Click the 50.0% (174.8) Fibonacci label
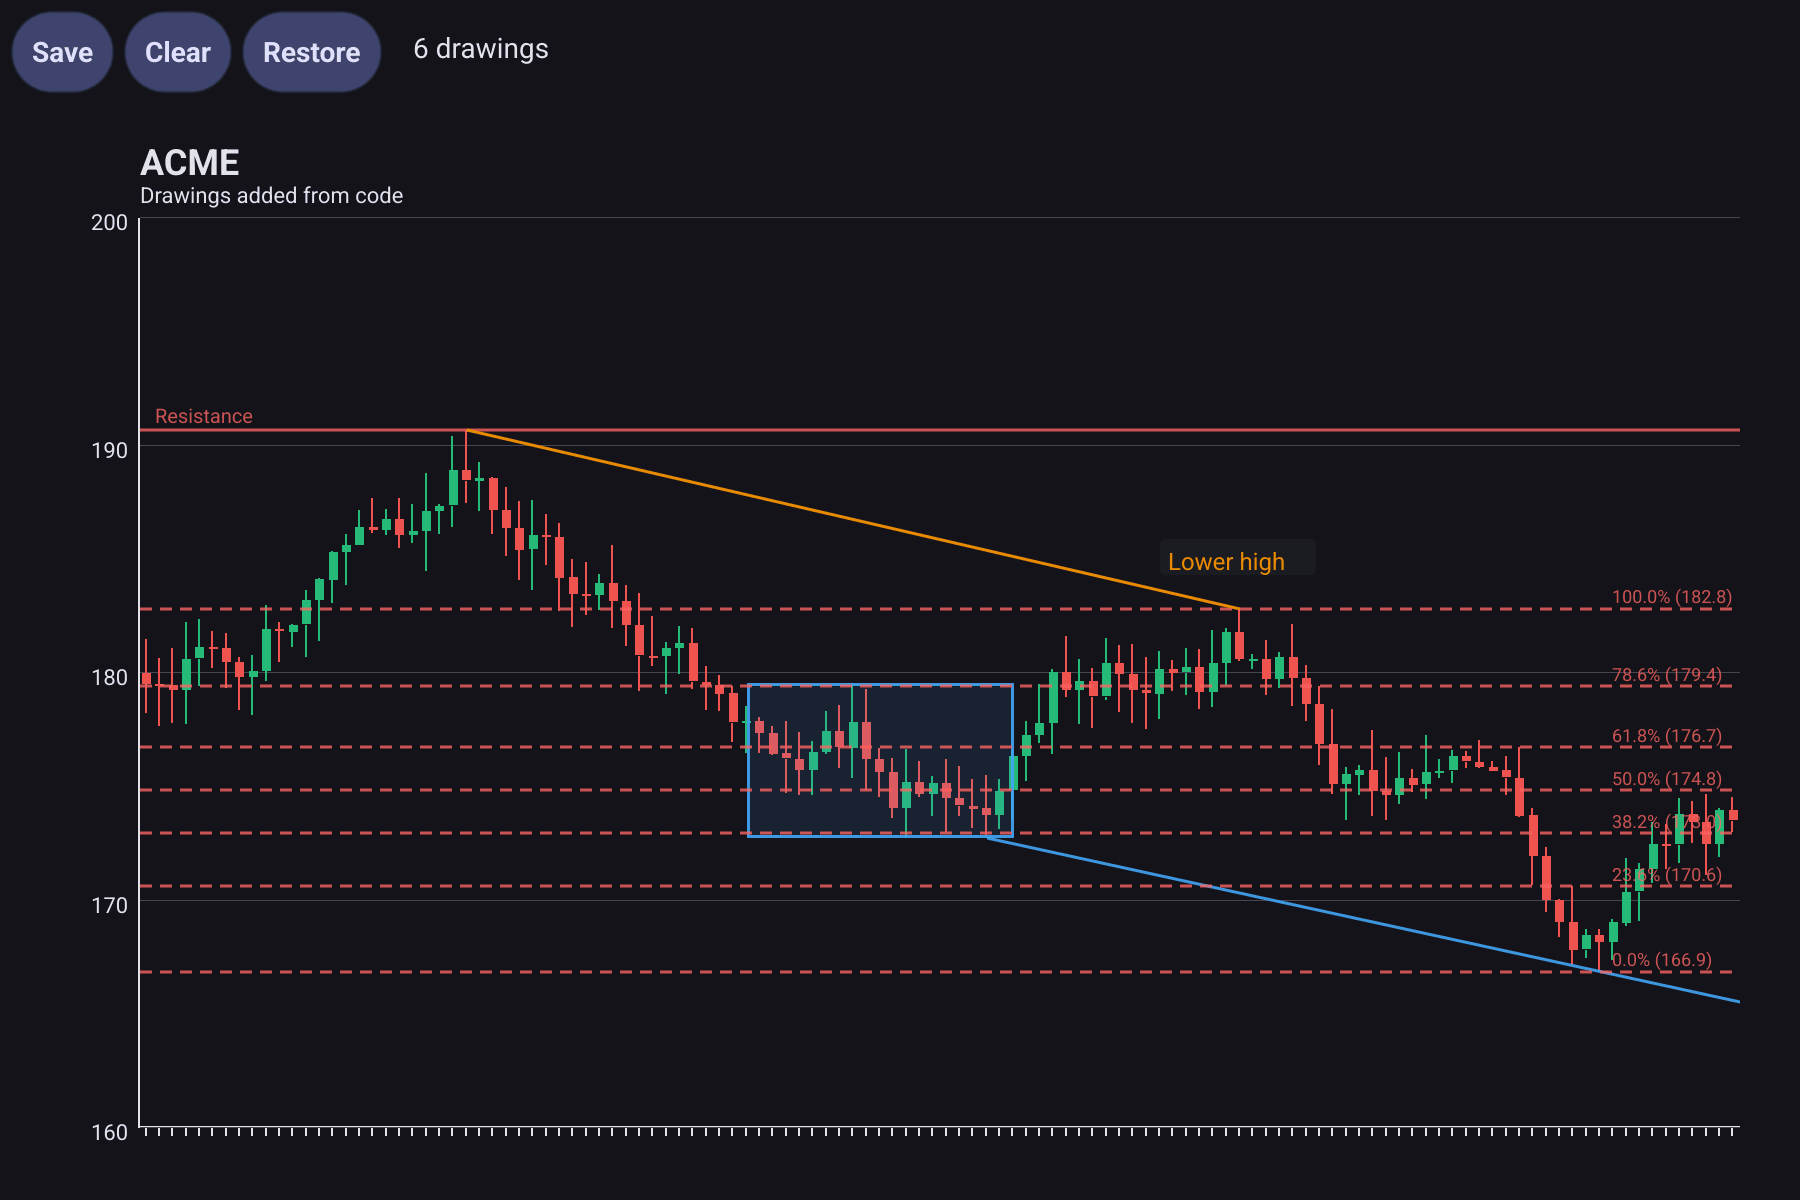Screen dimensions: 1800x1200 pos(1667,779)
